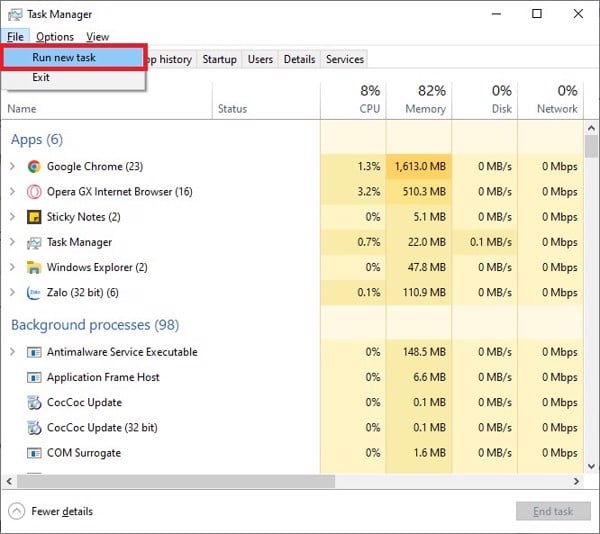Switch to the Details tab
Screen dimensions: 600x534
click(299, 59)
